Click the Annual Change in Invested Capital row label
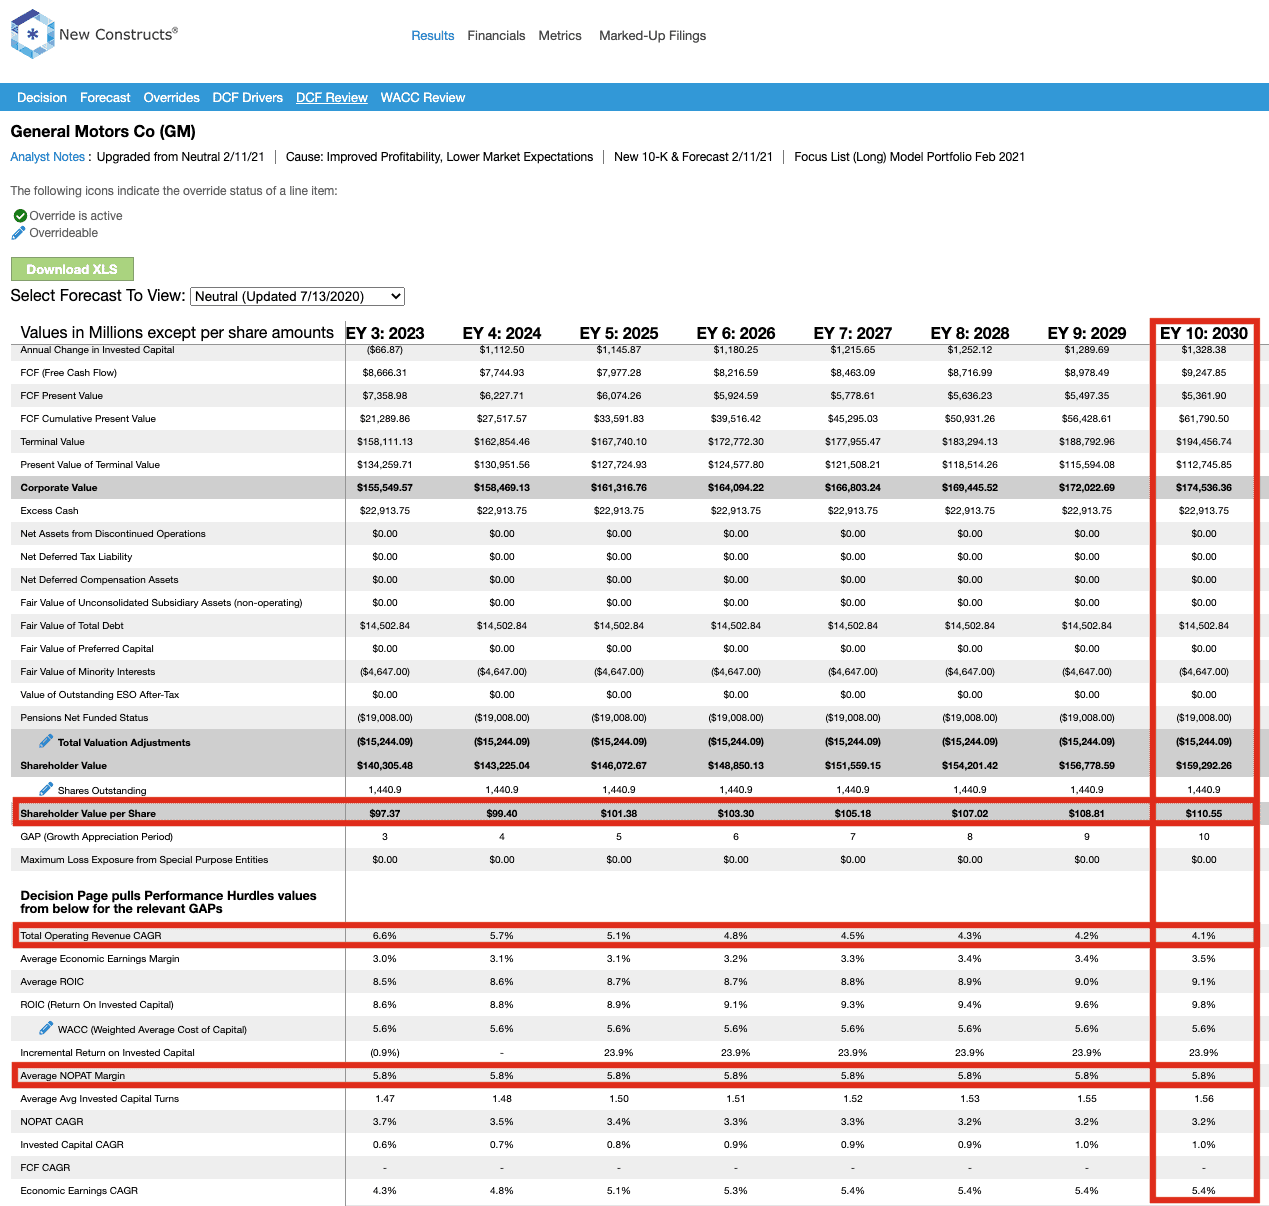 click(97, 350)
